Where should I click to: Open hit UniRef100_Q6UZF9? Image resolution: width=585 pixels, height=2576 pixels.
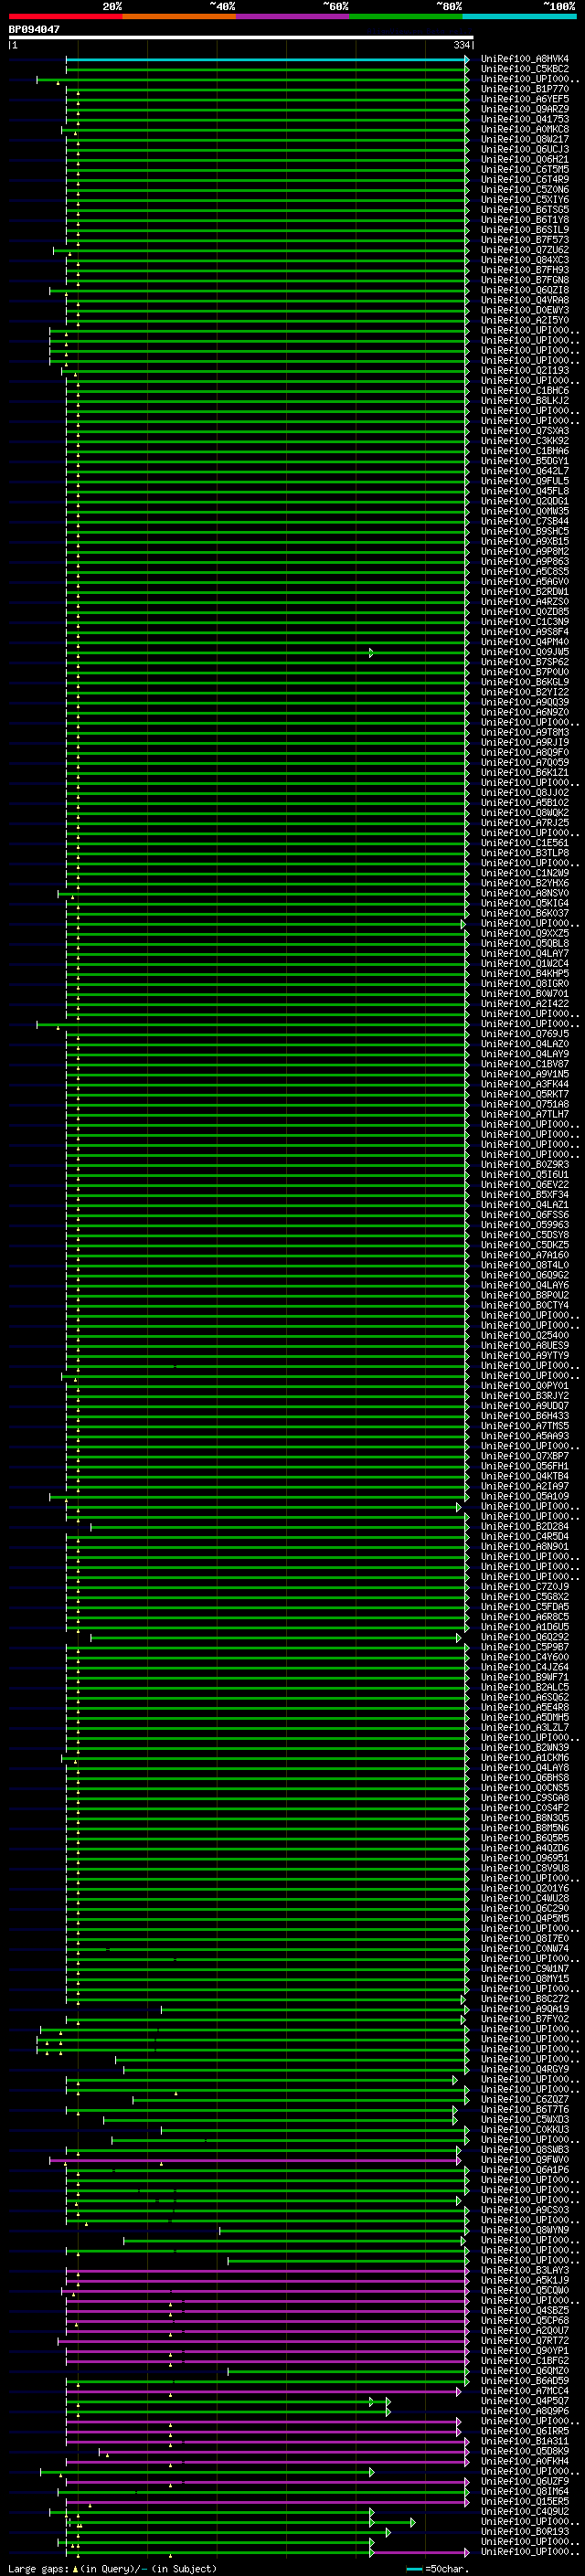(525, 2482)
